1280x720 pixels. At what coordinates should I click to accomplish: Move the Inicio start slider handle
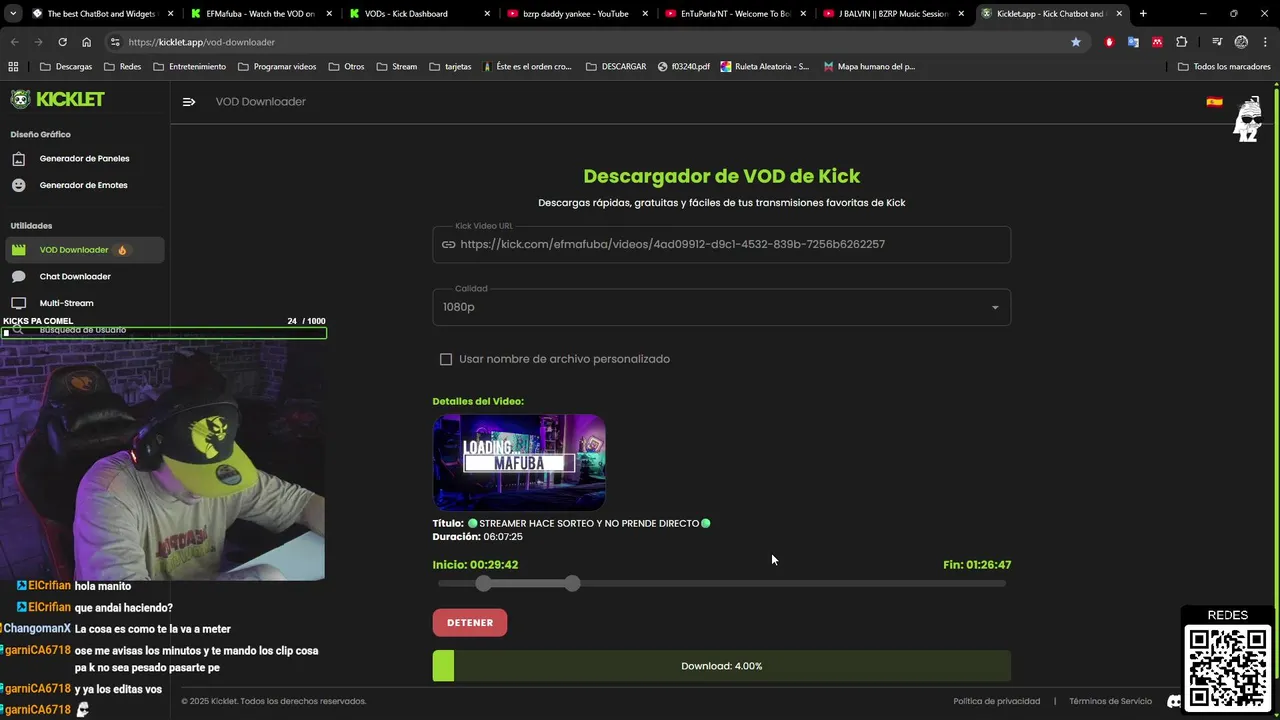(484, 583)
